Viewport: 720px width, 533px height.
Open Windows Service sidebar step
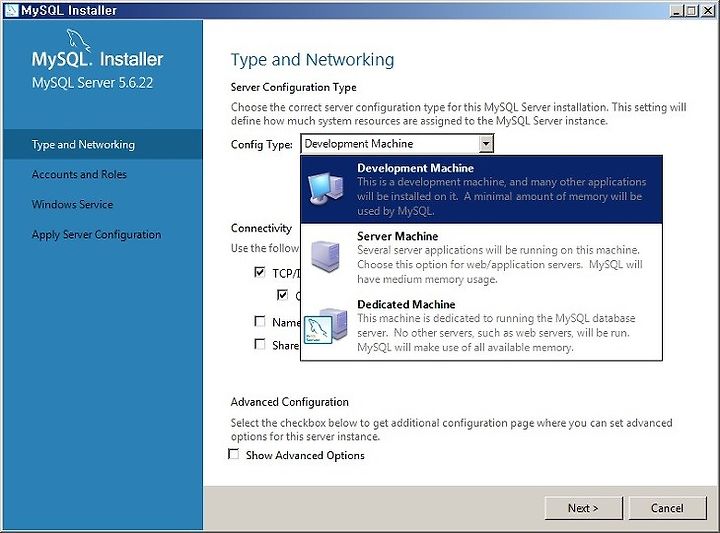[72, 204]
